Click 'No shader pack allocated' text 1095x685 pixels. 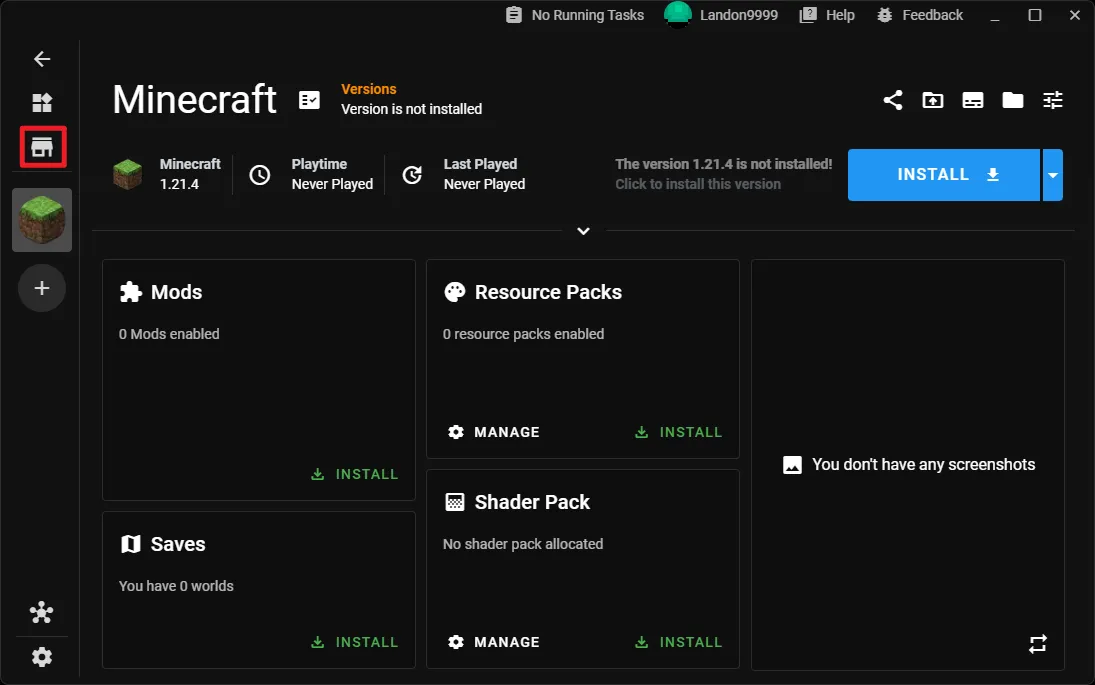(x=522, y=544)
